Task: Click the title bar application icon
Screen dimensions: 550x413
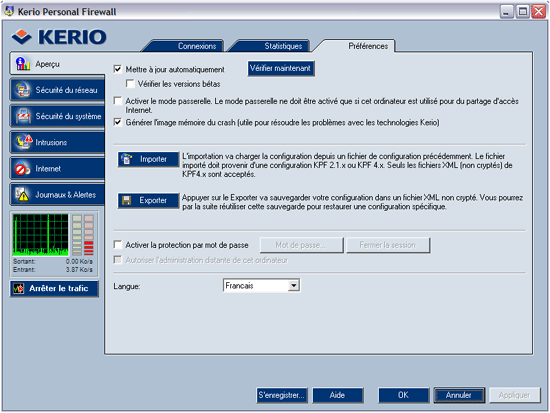Action: point(9,11)
